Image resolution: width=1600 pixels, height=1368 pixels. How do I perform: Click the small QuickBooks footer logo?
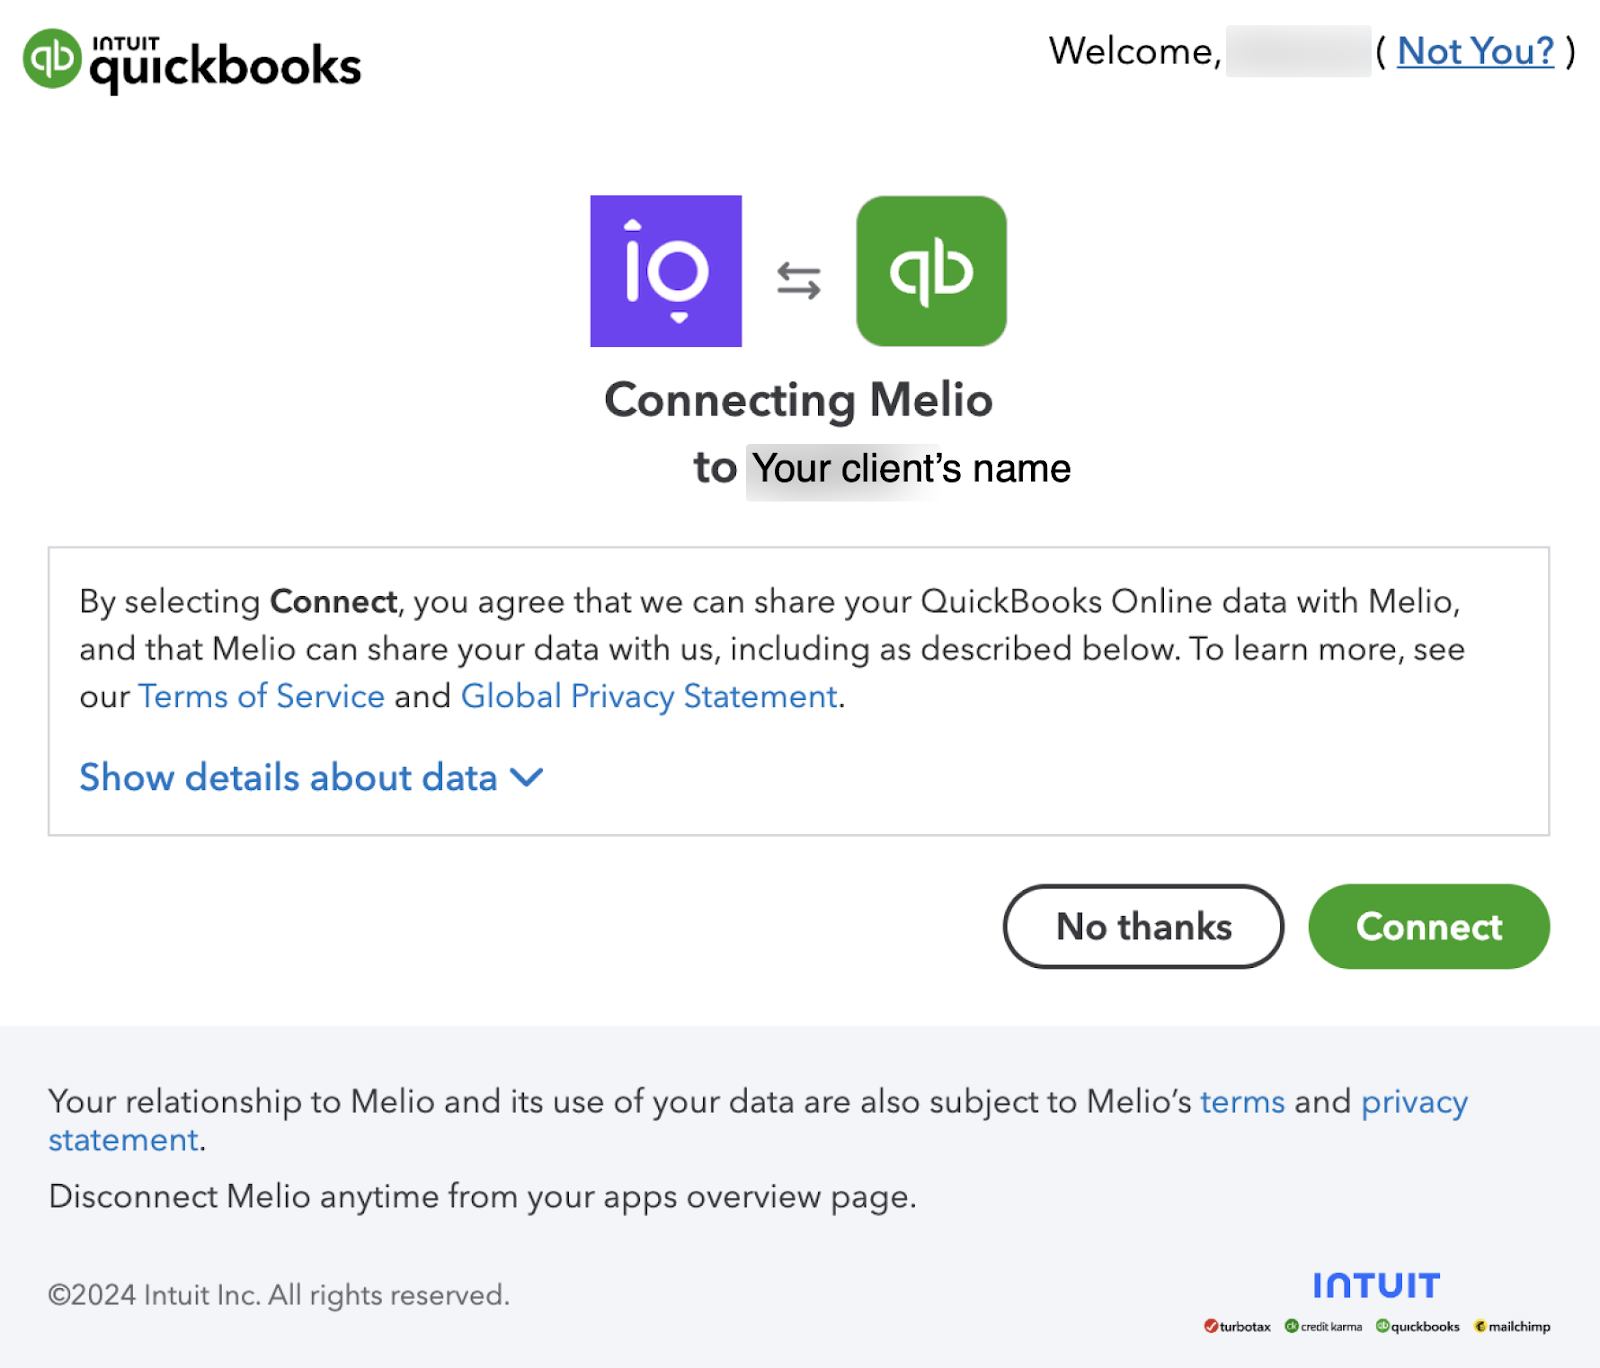[1418, 1327]
